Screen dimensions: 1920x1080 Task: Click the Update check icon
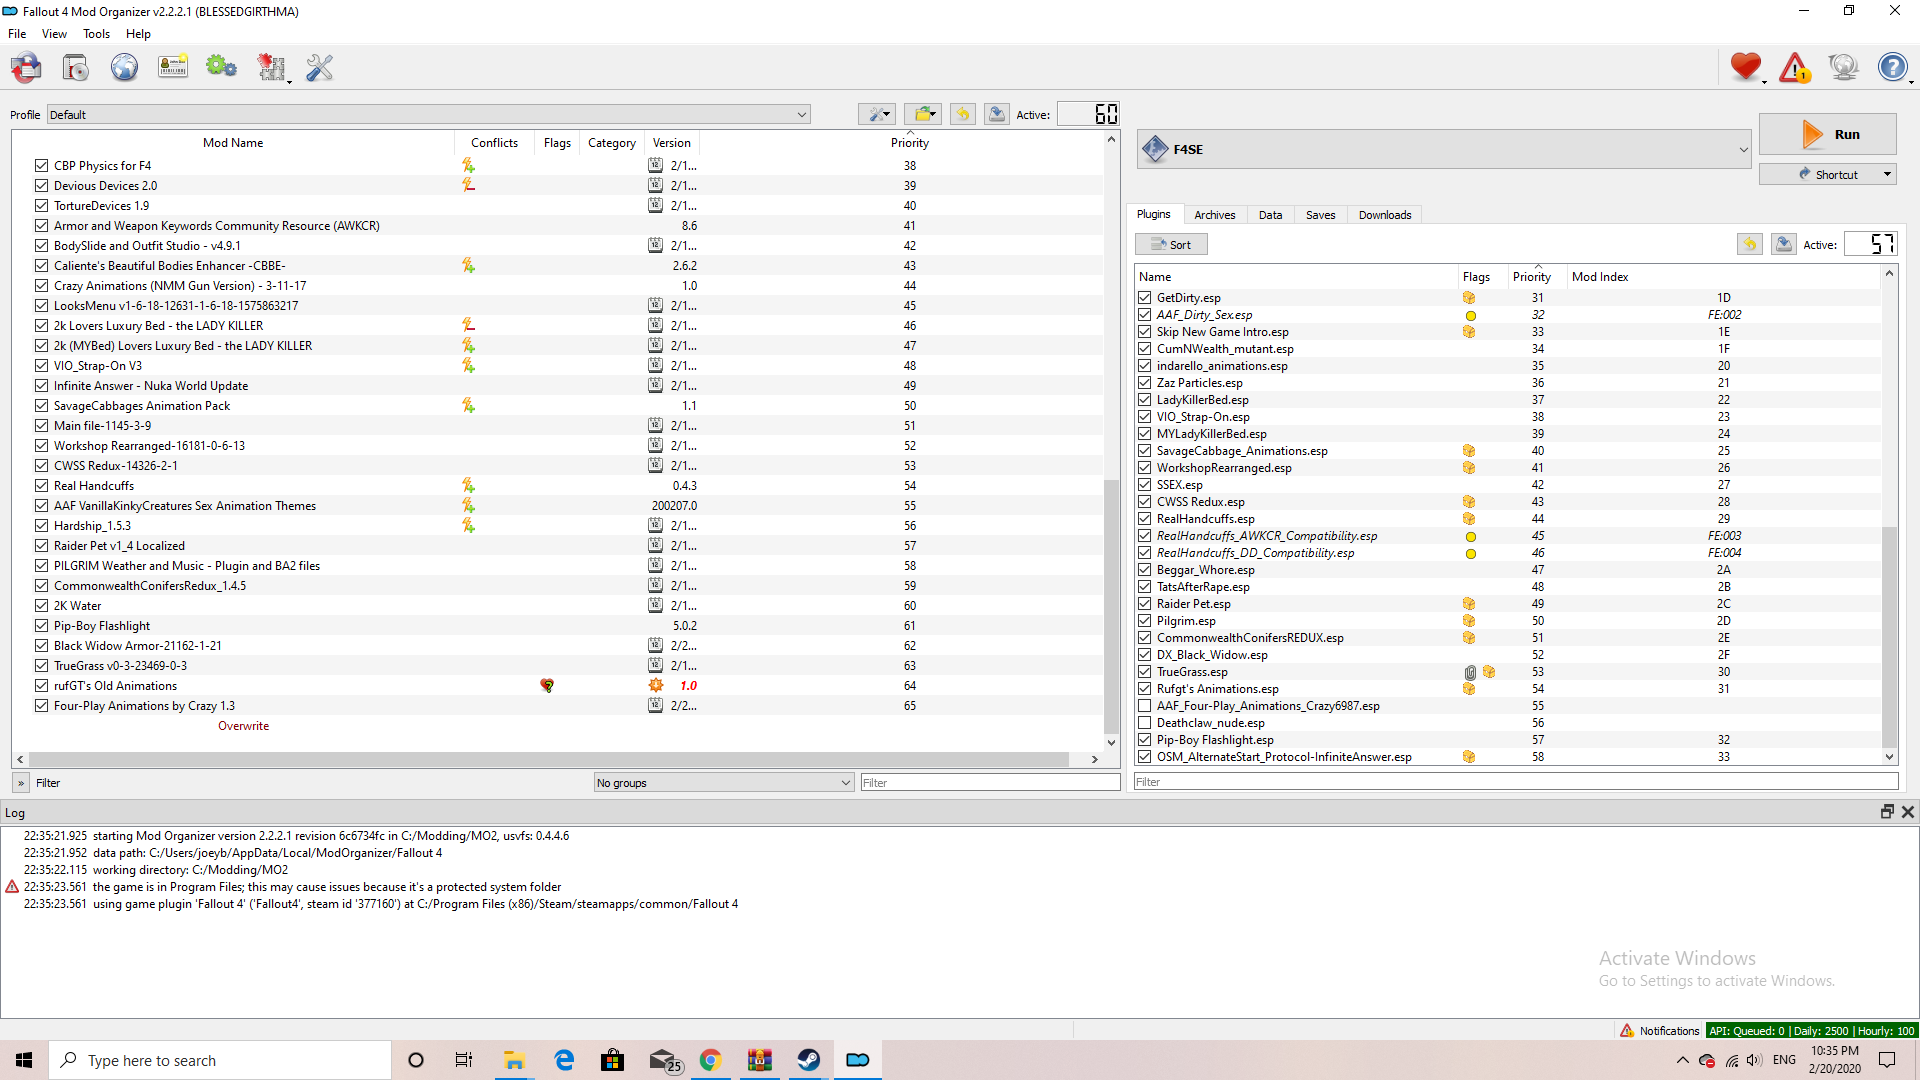(x=1843, y=67)
